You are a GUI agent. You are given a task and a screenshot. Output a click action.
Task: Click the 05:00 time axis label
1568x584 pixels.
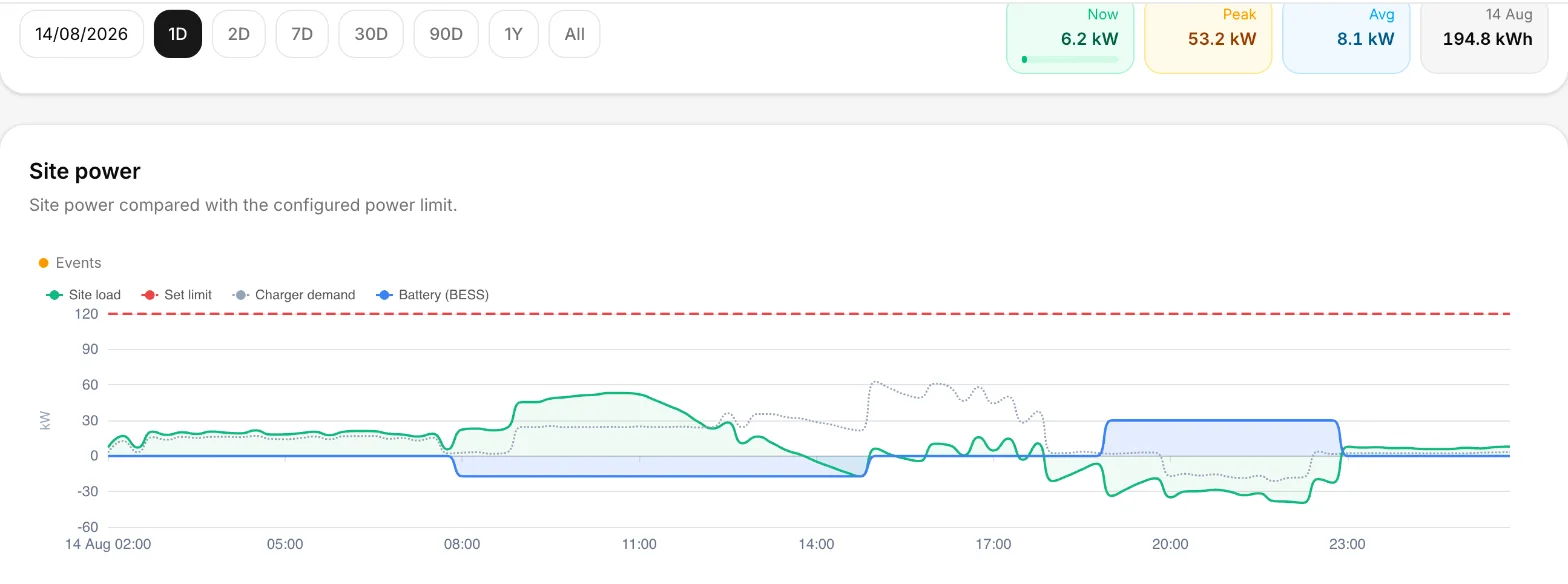[x=285, y=545]
